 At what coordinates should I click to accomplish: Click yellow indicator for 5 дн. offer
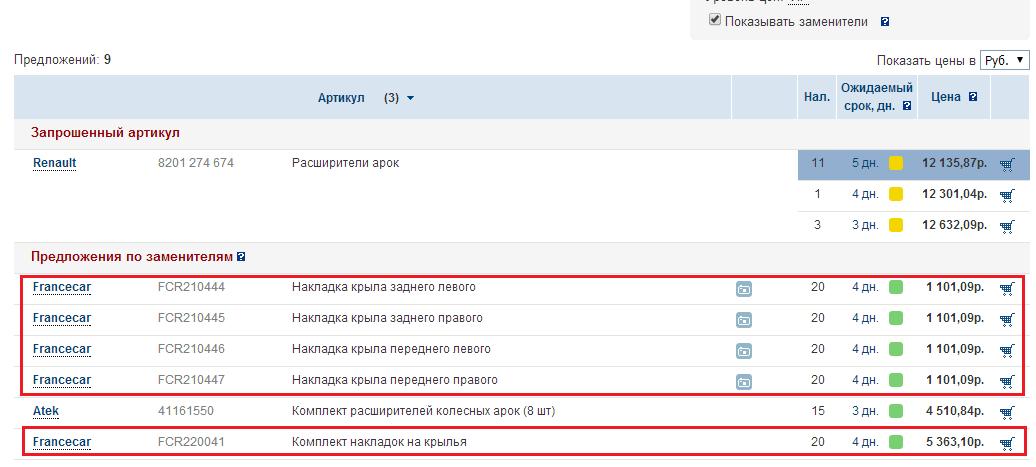pyautogui.click(x=896, y=163)
